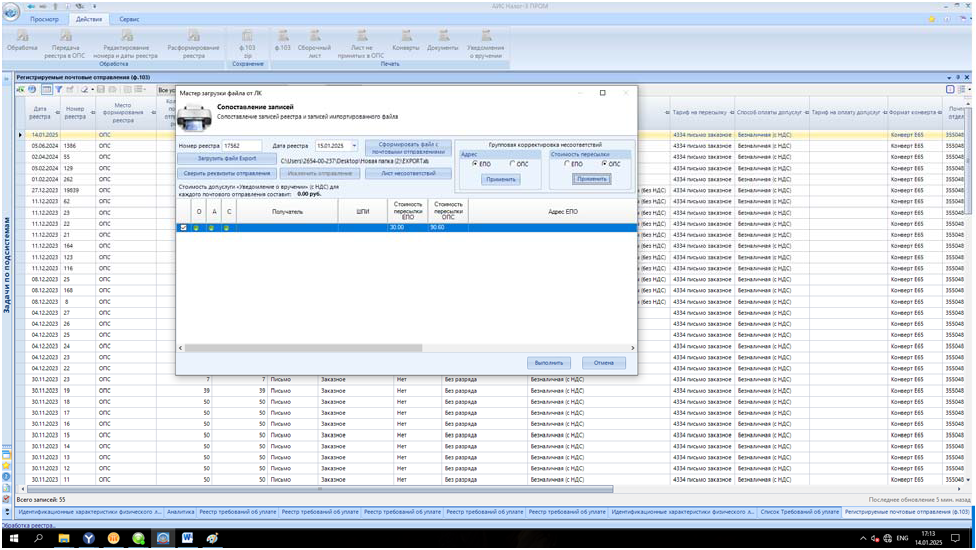This screenshot has width=976, height=550.
Task: Open the Аналитика bottom tab
Action: coord(180,511)
